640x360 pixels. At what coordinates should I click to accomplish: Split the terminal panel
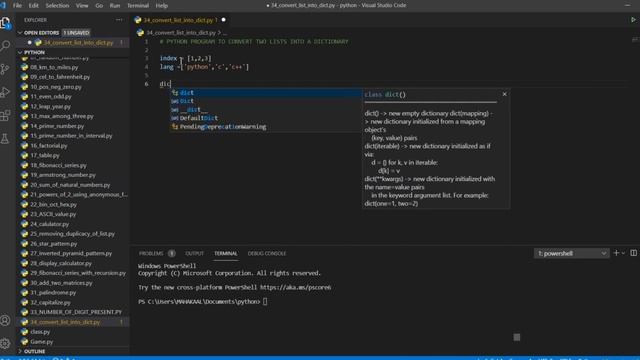[x=633, y=253]
